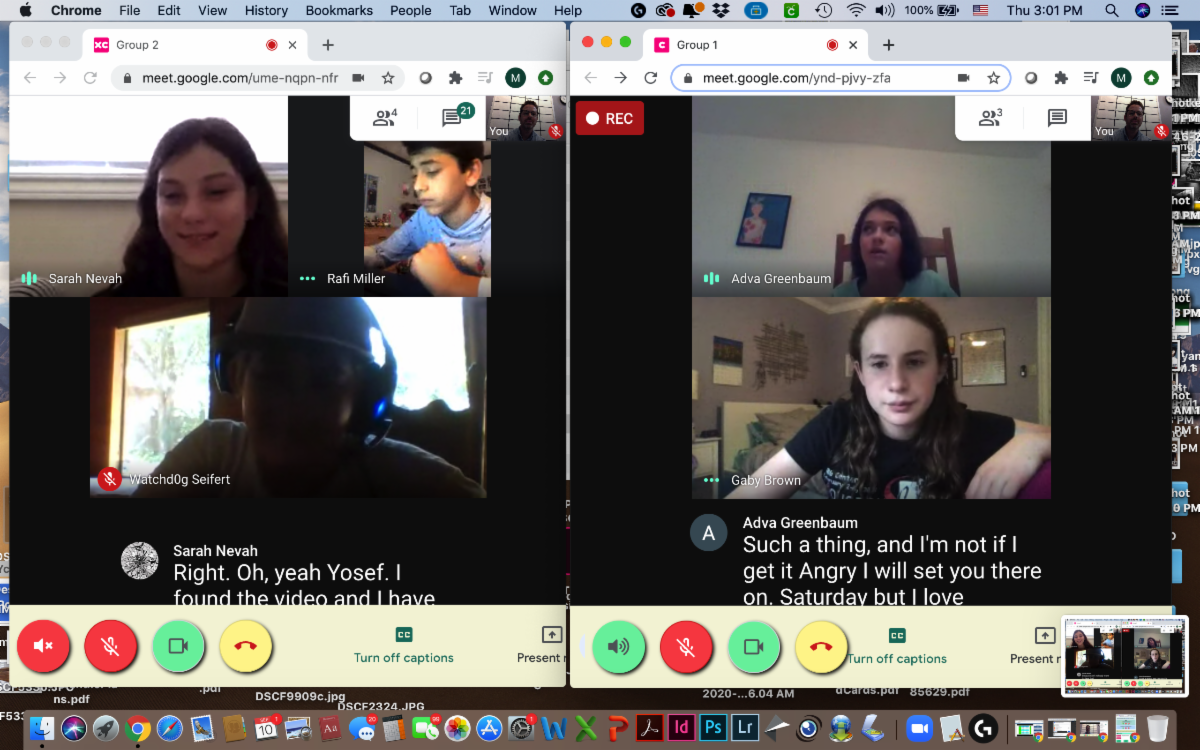Open Extensions puzzle icon in Group 2 window
The width and height of the screenshot is (1200, 750).
click(x=455, y=78)
